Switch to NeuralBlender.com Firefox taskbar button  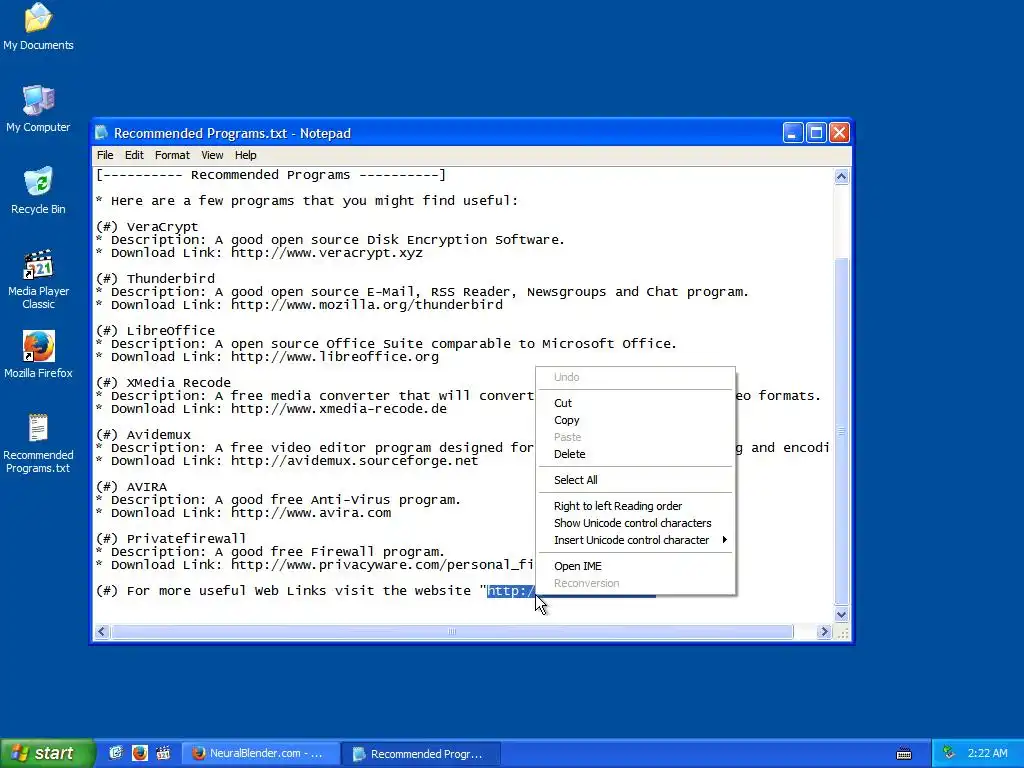point(259,754)
